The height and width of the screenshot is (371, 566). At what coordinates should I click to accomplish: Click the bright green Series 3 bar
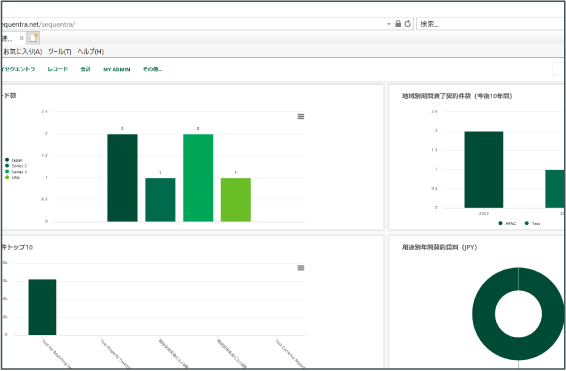pyautogui.click(x=198, y=178)
